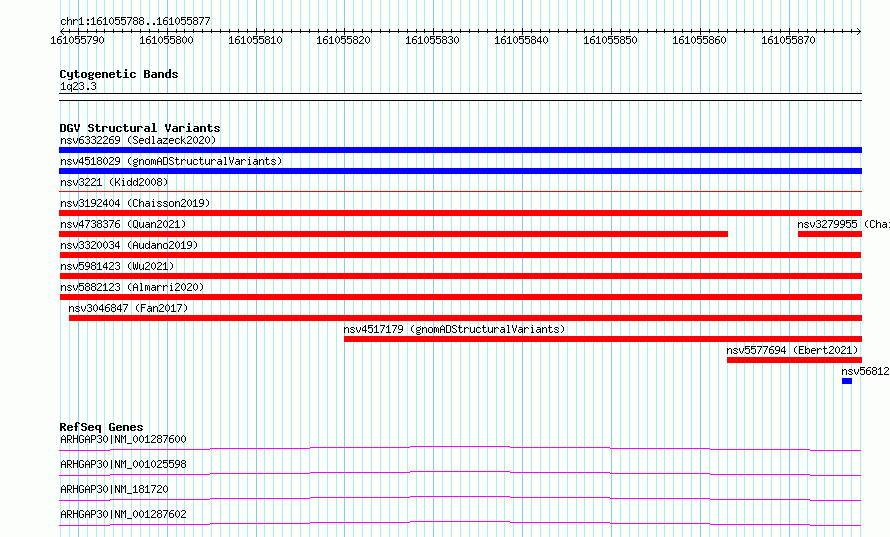Screen dimensions: 890x537
Task: Click the short red bar under nsv3279955
Action: pos(830,234)
